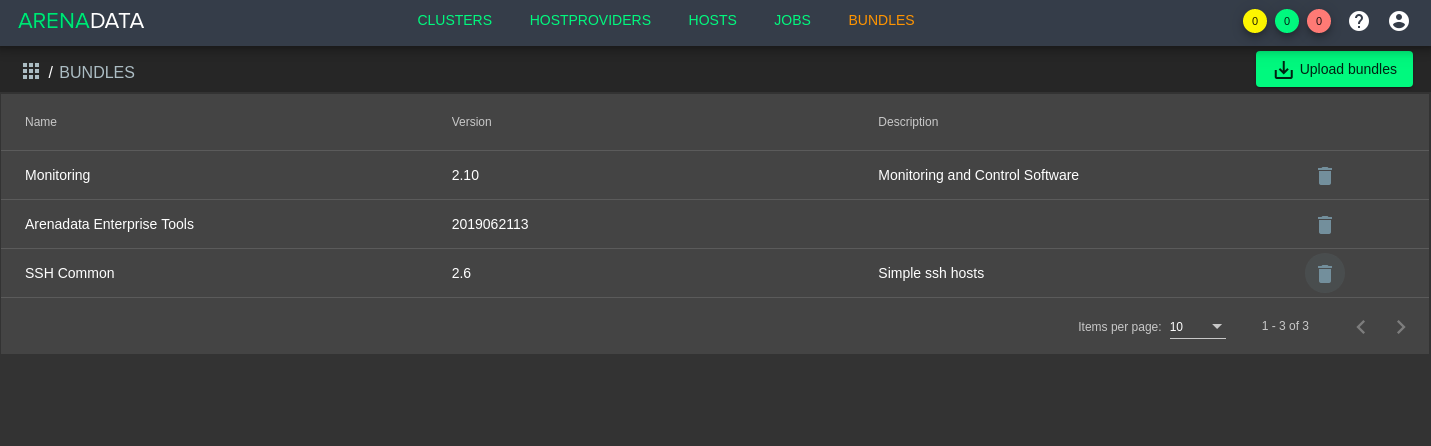Open the help question mark icon

click(1359, 21)
